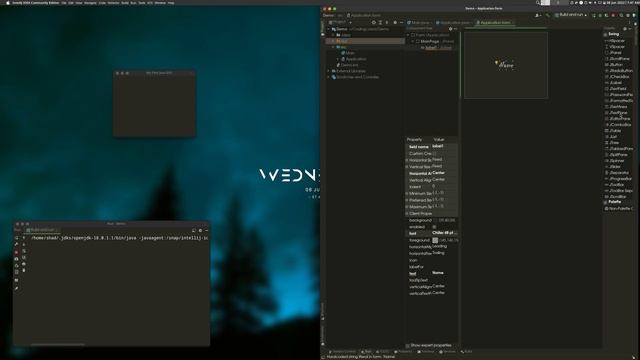Change the Horizontal Align value Center
The width and height of the screenshot is (640, 360).
(x=444, y=173)
